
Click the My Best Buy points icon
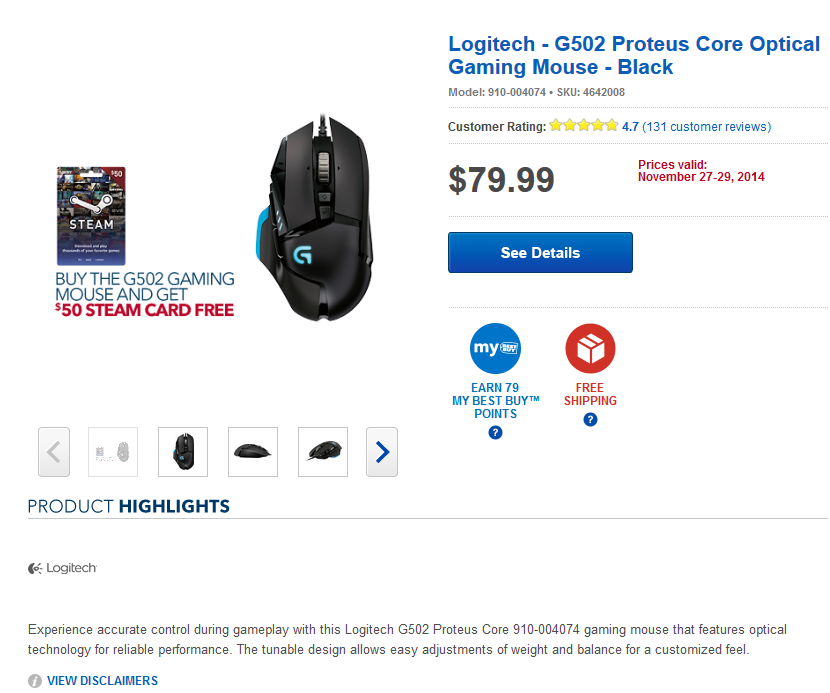click(495, 348)
